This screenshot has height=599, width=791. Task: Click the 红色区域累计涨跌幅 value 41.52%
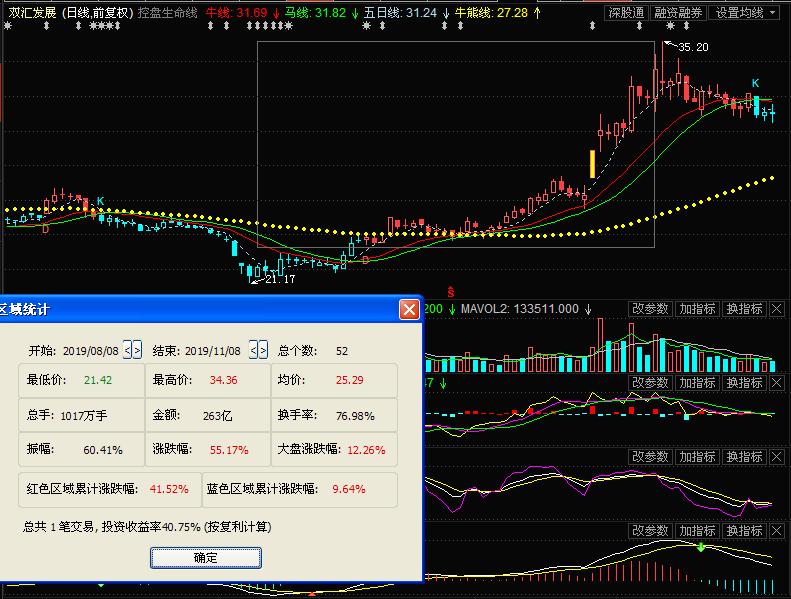(x=169, y=489)
